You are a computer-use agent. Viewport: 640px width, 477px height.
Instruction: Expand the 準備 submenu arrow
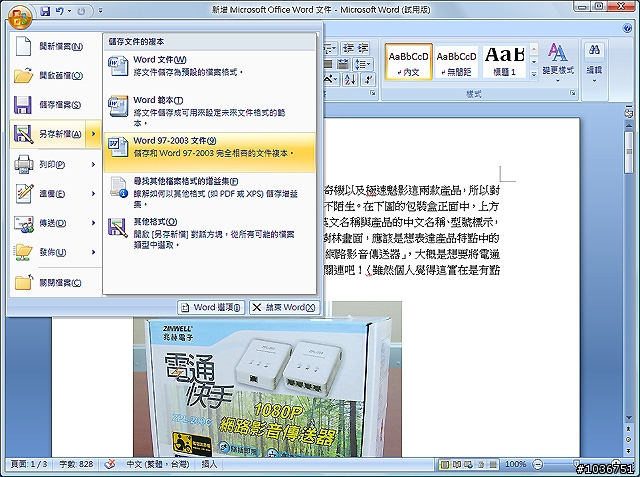click(93, 194)
